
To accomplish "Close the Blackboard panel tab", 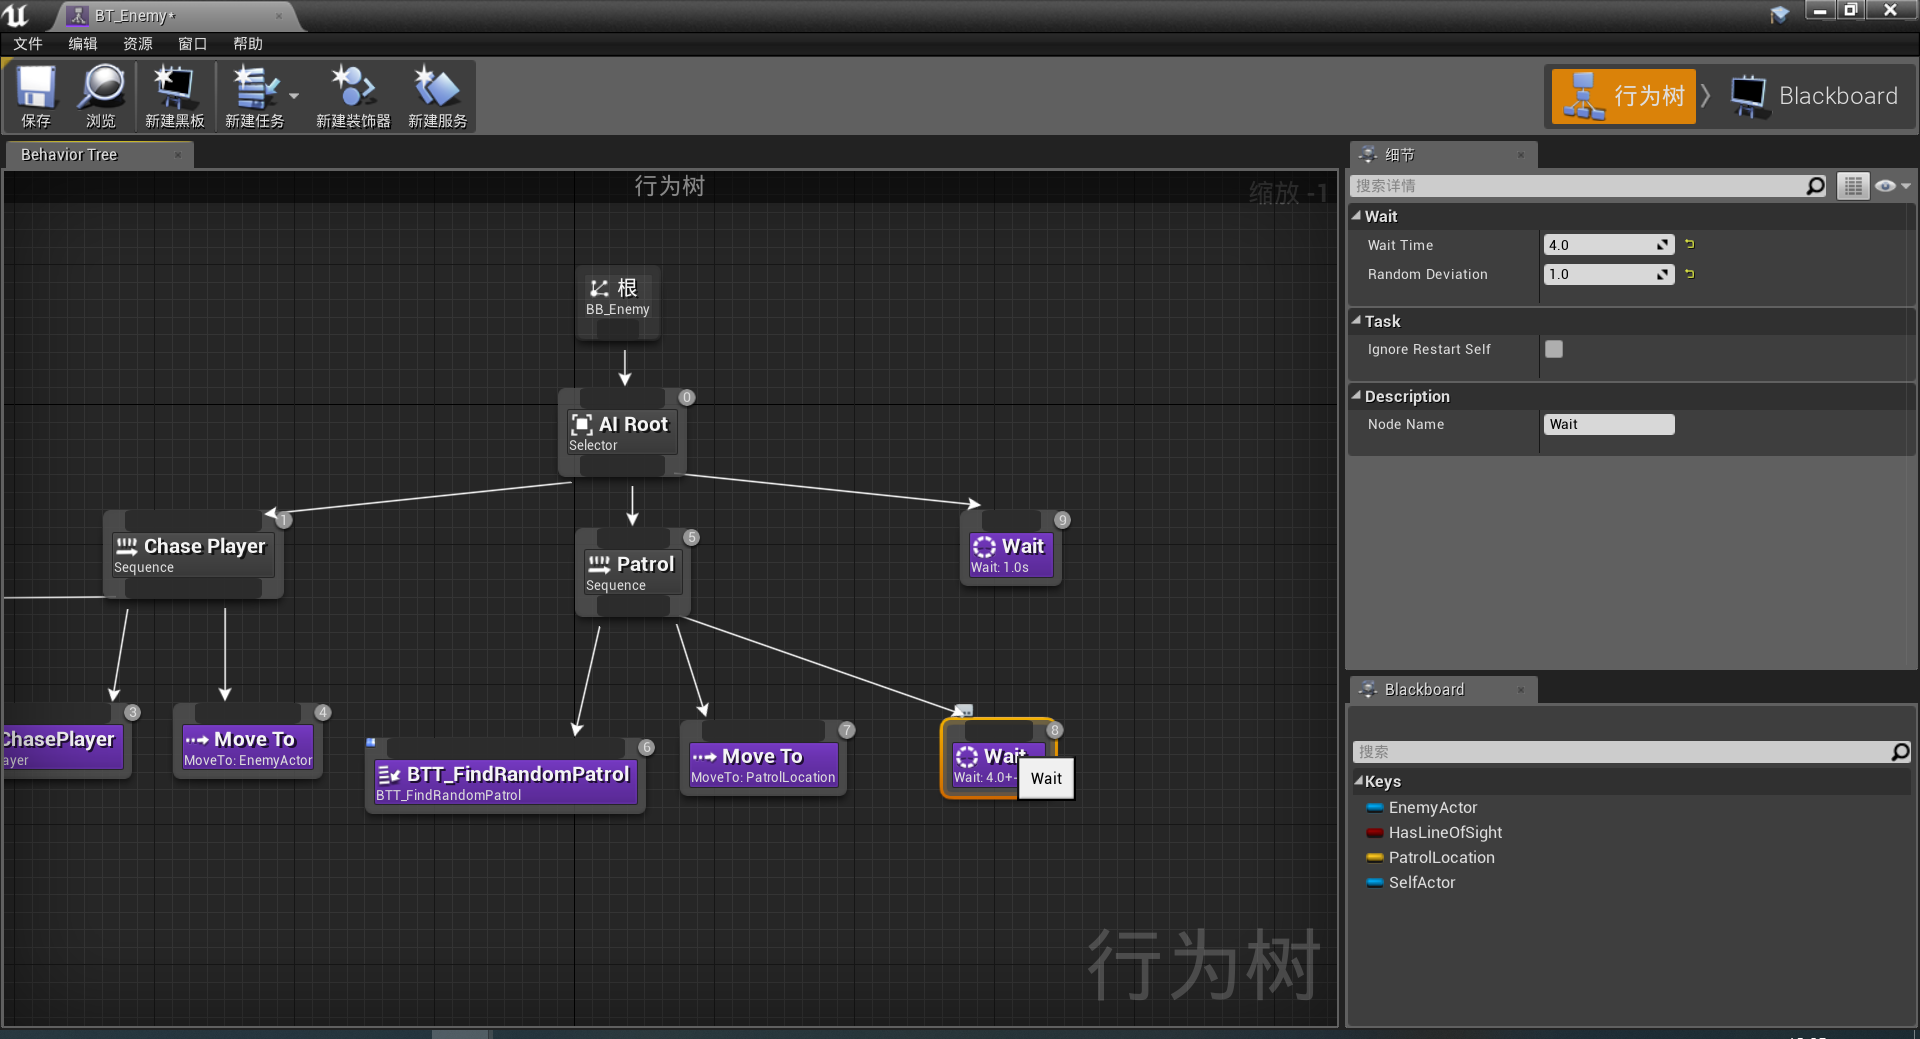I will [x=1521, y=690].
